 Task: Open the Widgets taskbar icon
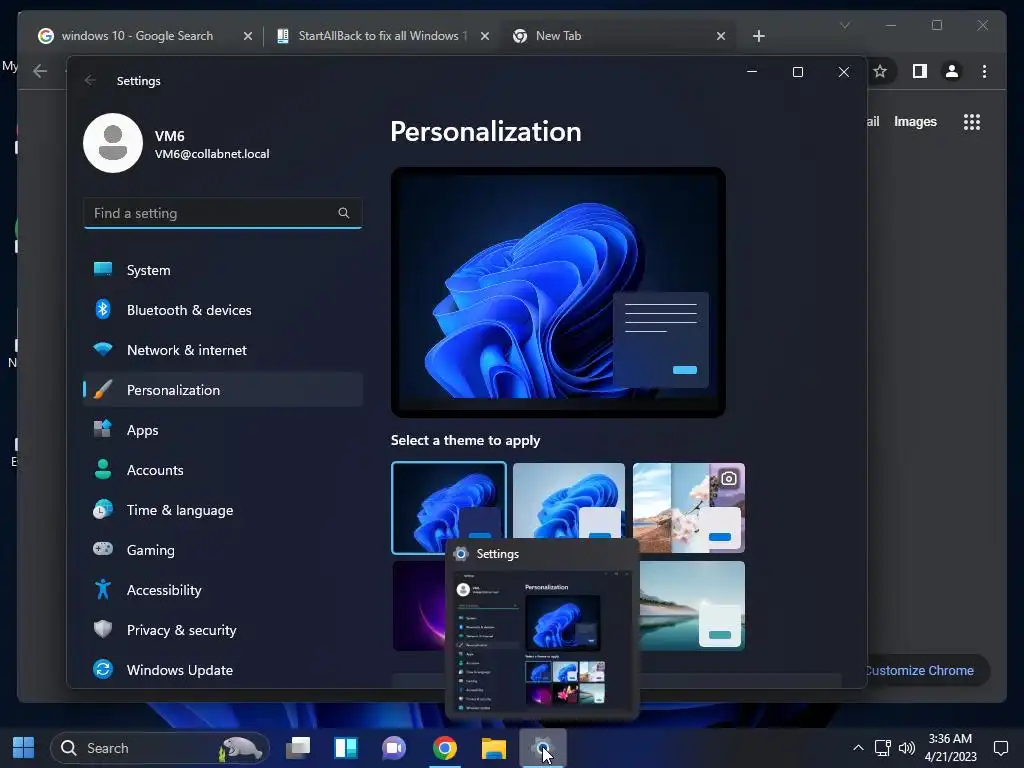[x=345, y=748]
